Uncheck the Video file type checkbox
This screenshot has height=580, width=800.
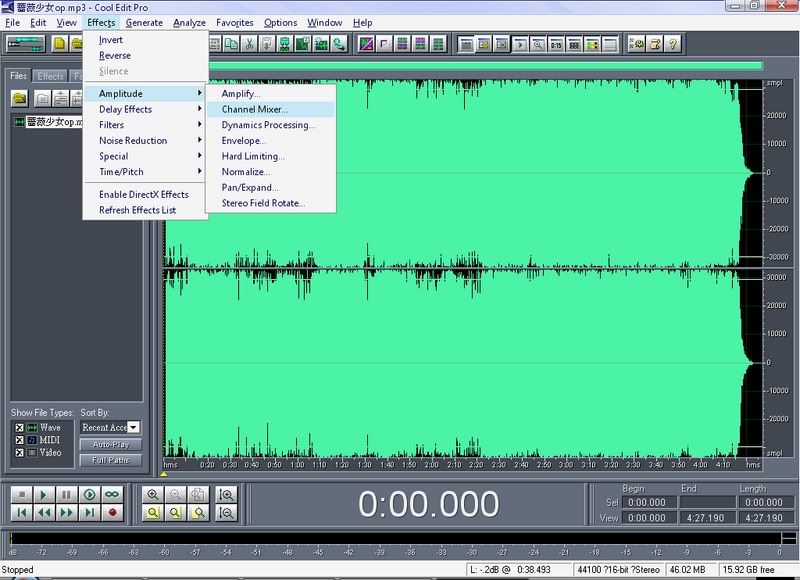(19, 452)
